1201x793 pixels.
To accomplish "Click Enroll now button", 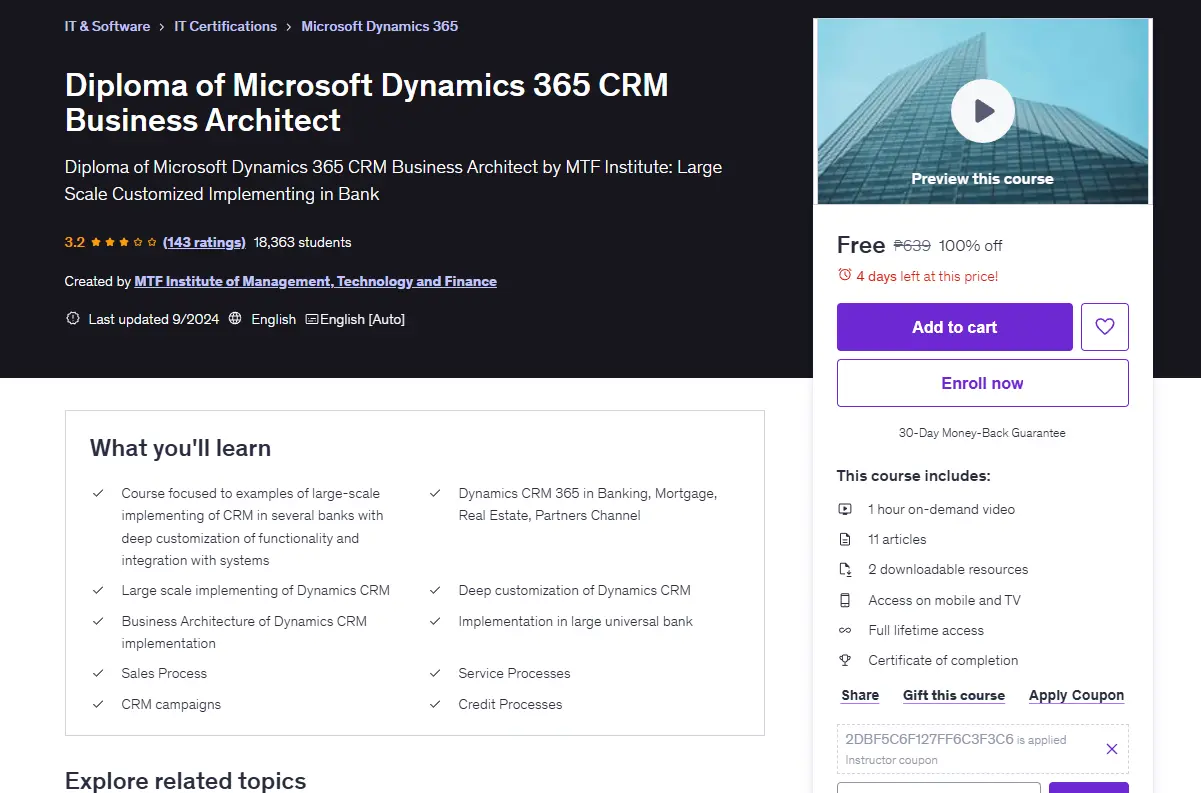I will coord(983,383).
